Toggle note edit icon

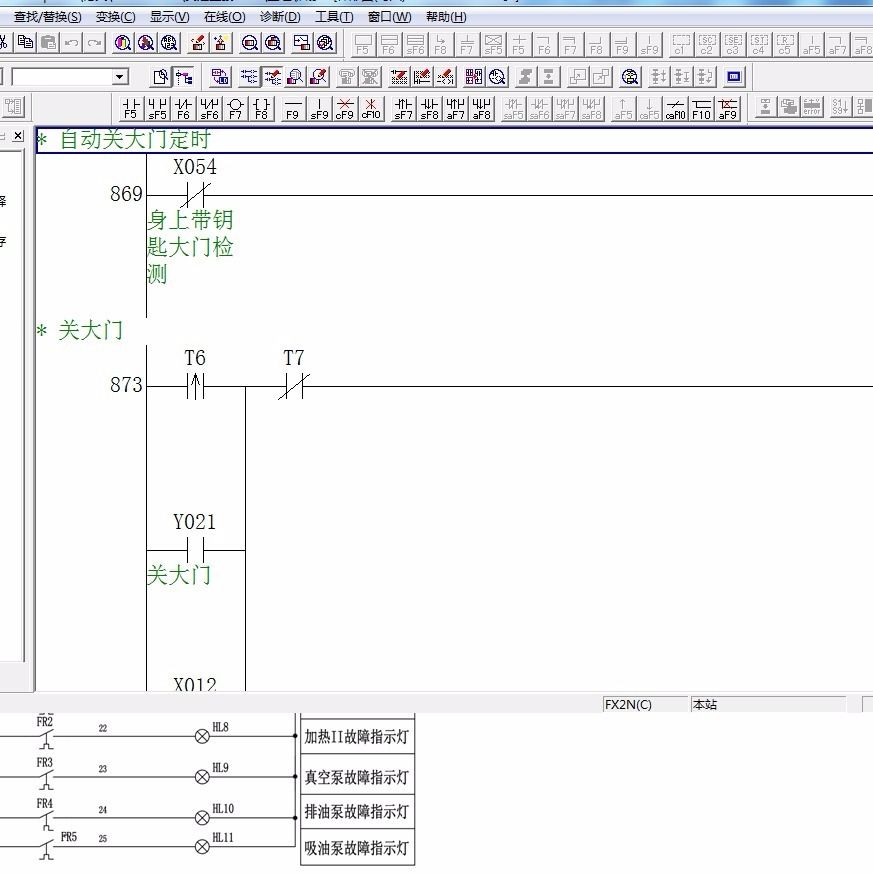coord(445,76)
